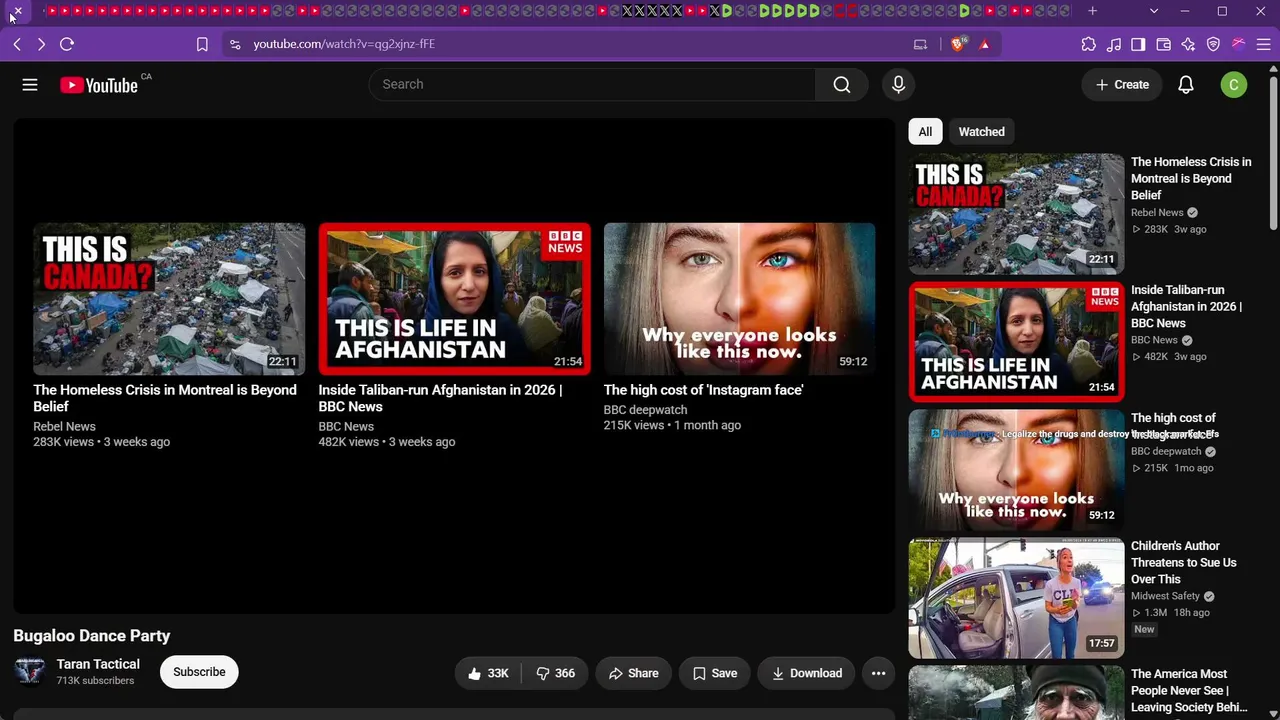View site information beside the URL
This screenshot has height=720, width=1280.
coord(235,44)
